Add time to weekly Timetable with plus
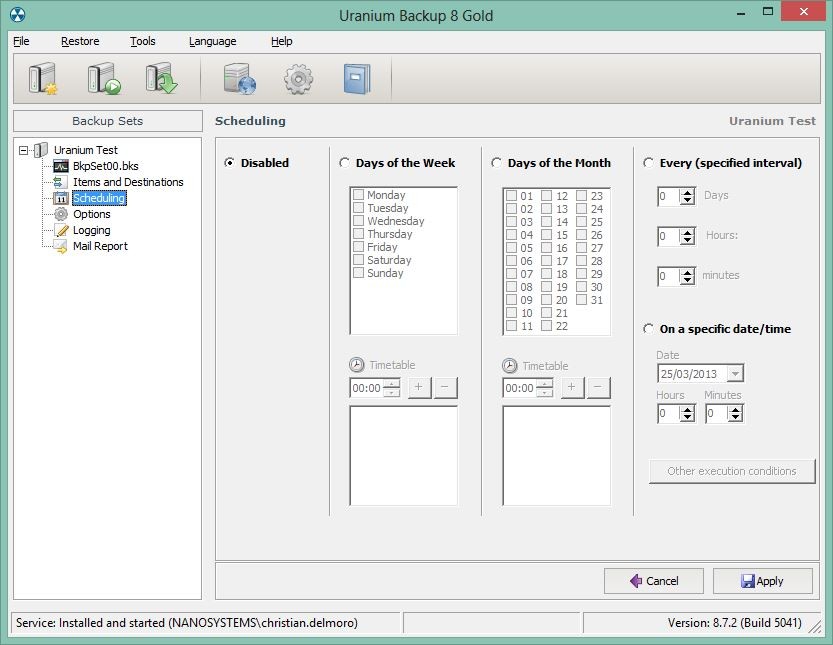Viewport: 833px width, 645px height. [419, 387]
